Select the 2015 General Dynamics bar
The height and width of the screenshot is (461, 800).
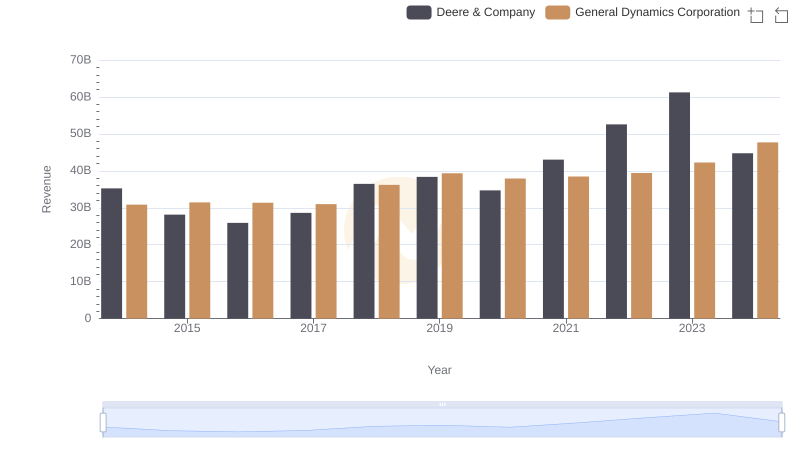tap(199, 261)
